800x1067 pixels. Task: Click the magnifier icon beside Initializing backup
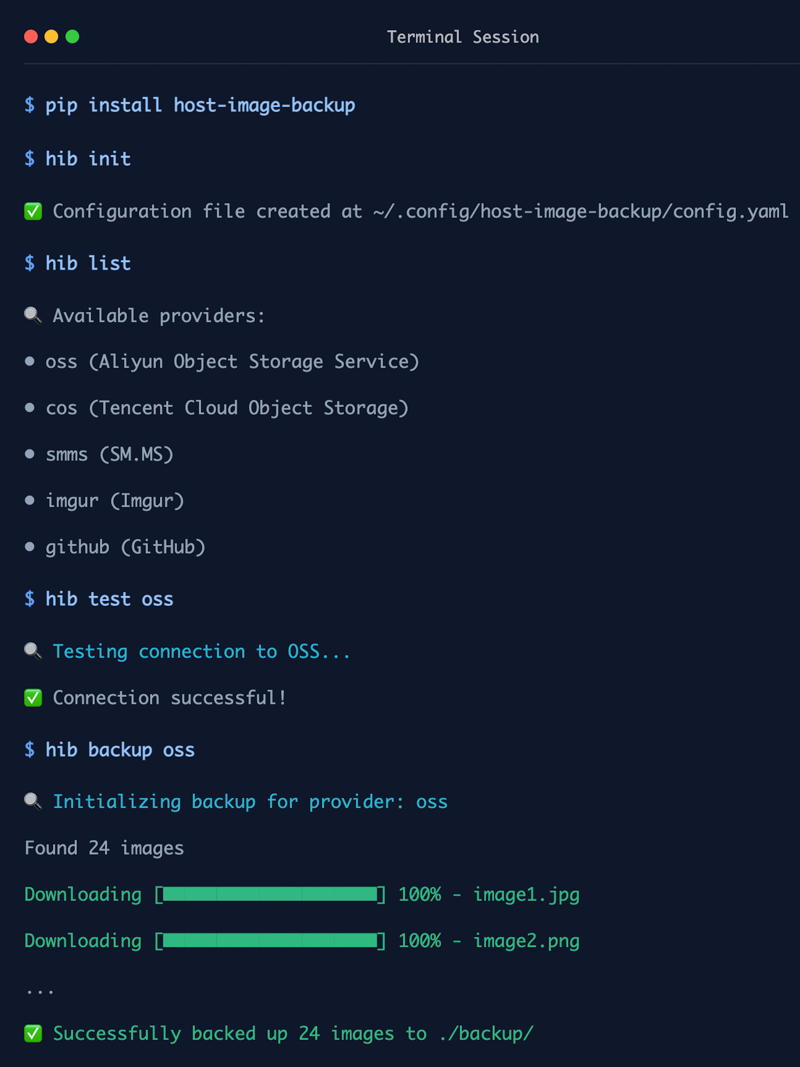point(33,801)
